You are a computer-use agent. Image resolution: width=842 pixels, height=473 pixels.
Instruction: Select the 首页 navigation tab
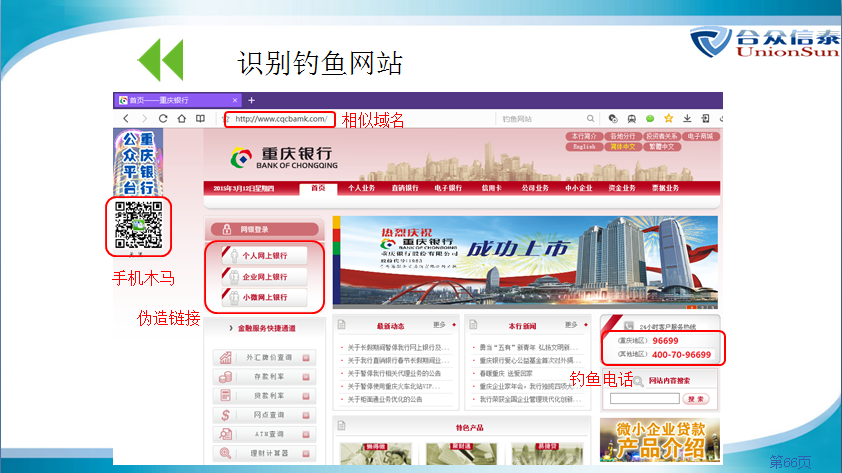(318, 188)
